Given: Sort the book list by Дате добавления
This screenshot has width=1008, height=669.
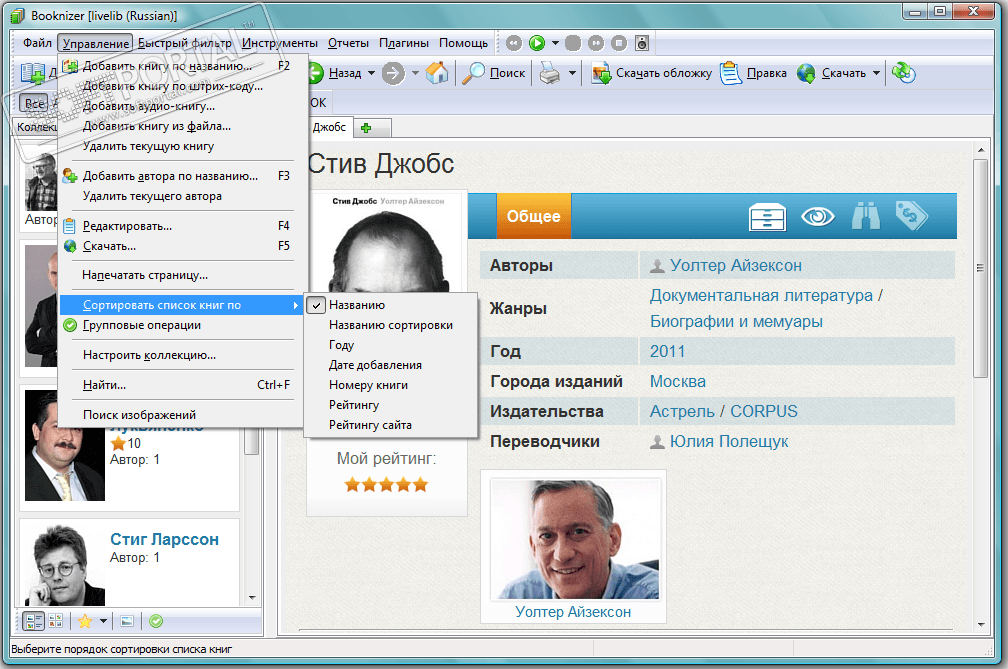Looking at the screenshot, I should click(390, 365).
